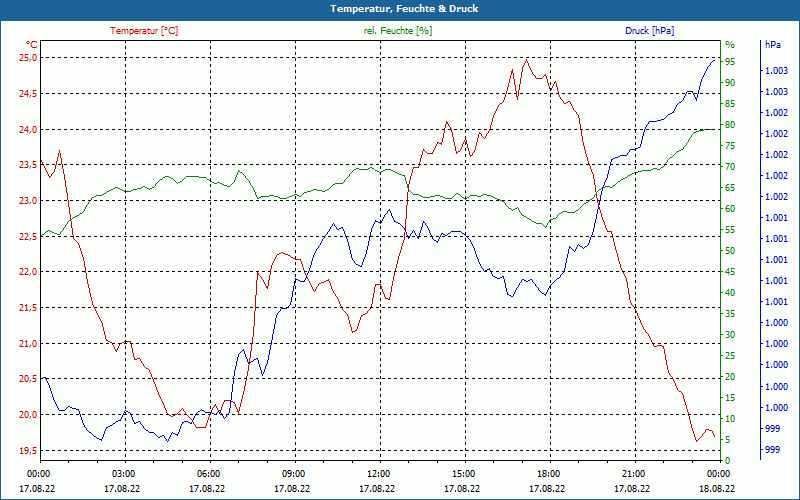Click the 55 humidity axis value

(x=730, y=230)
